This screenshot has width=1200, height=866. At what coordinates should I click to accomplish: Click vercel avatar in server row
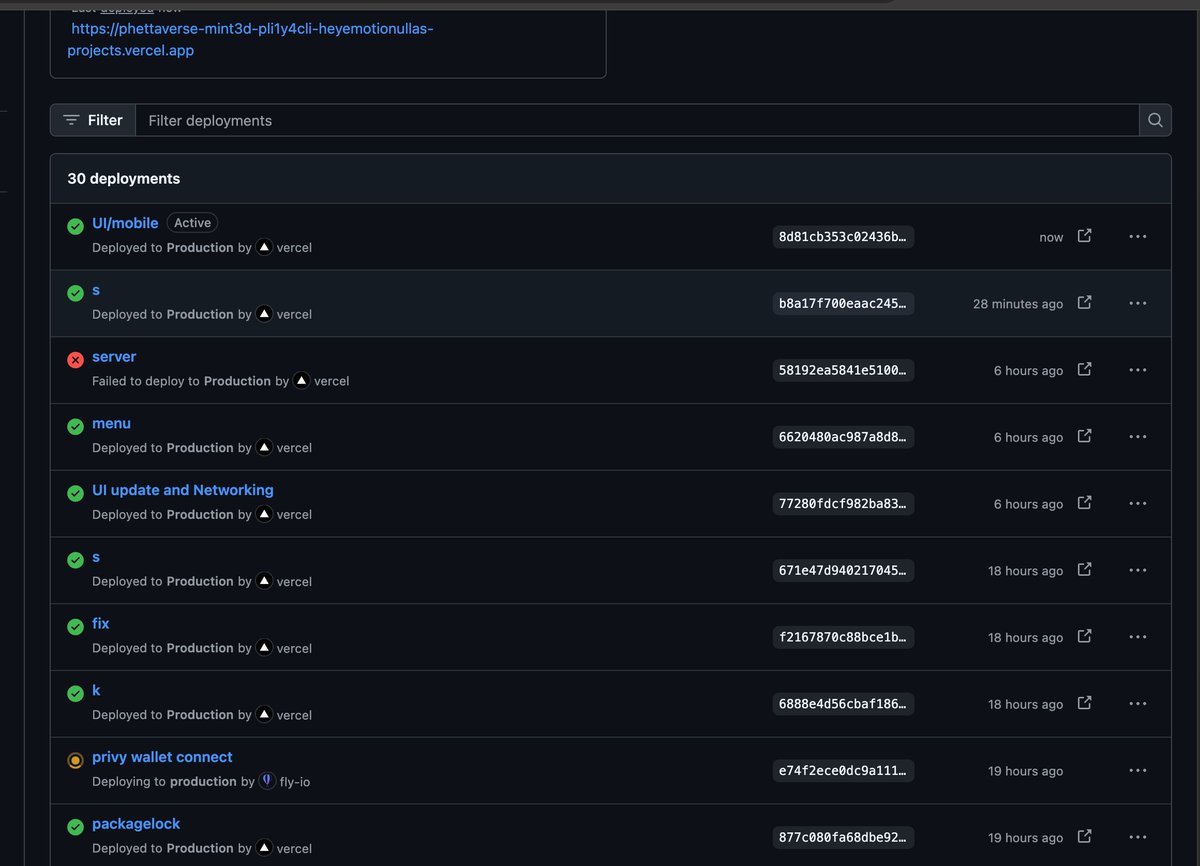pos(301,381)
